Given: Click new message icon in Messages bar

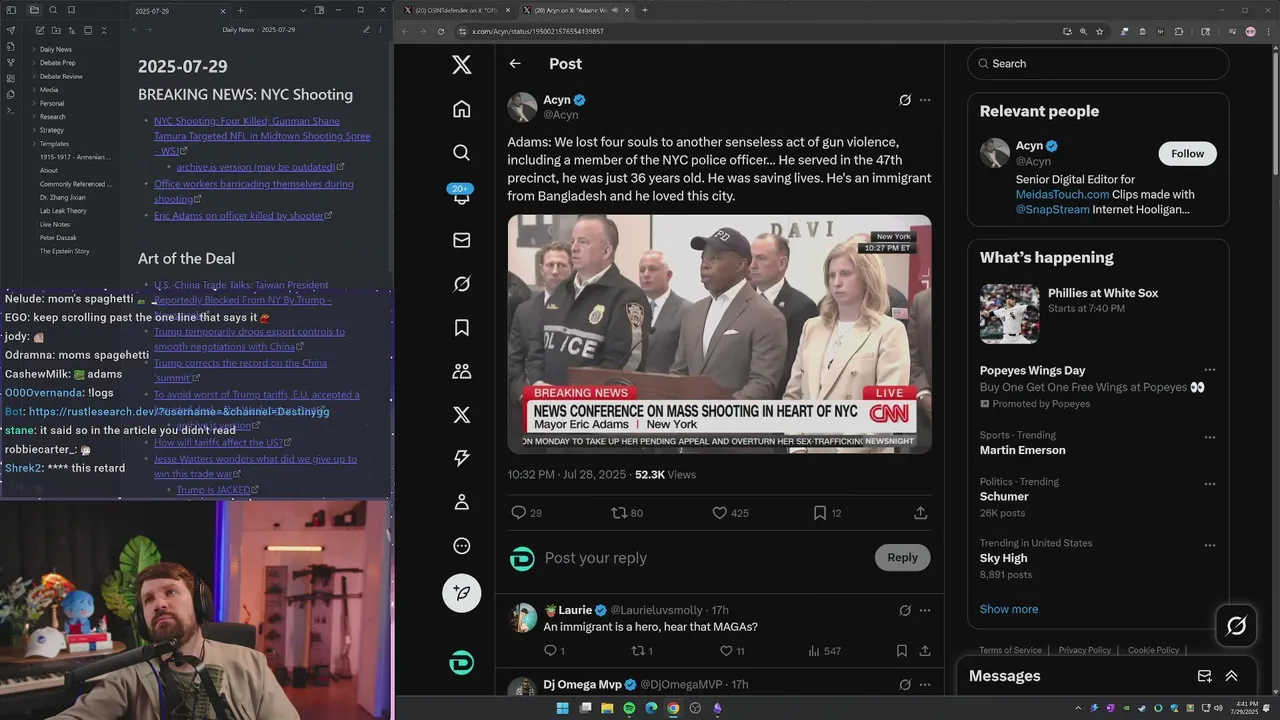Looking at the screenshot, I should coord(1205,676).
